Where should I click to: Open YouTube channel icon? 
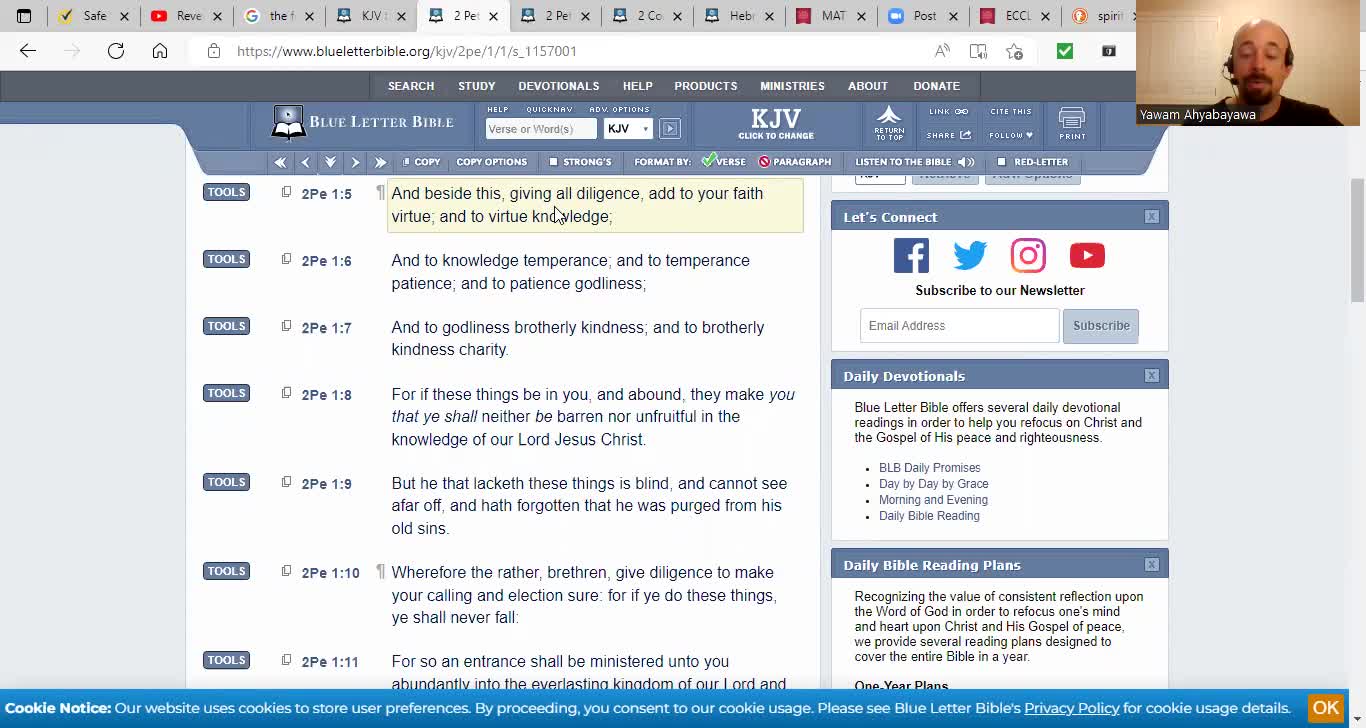click(1087, 256)
